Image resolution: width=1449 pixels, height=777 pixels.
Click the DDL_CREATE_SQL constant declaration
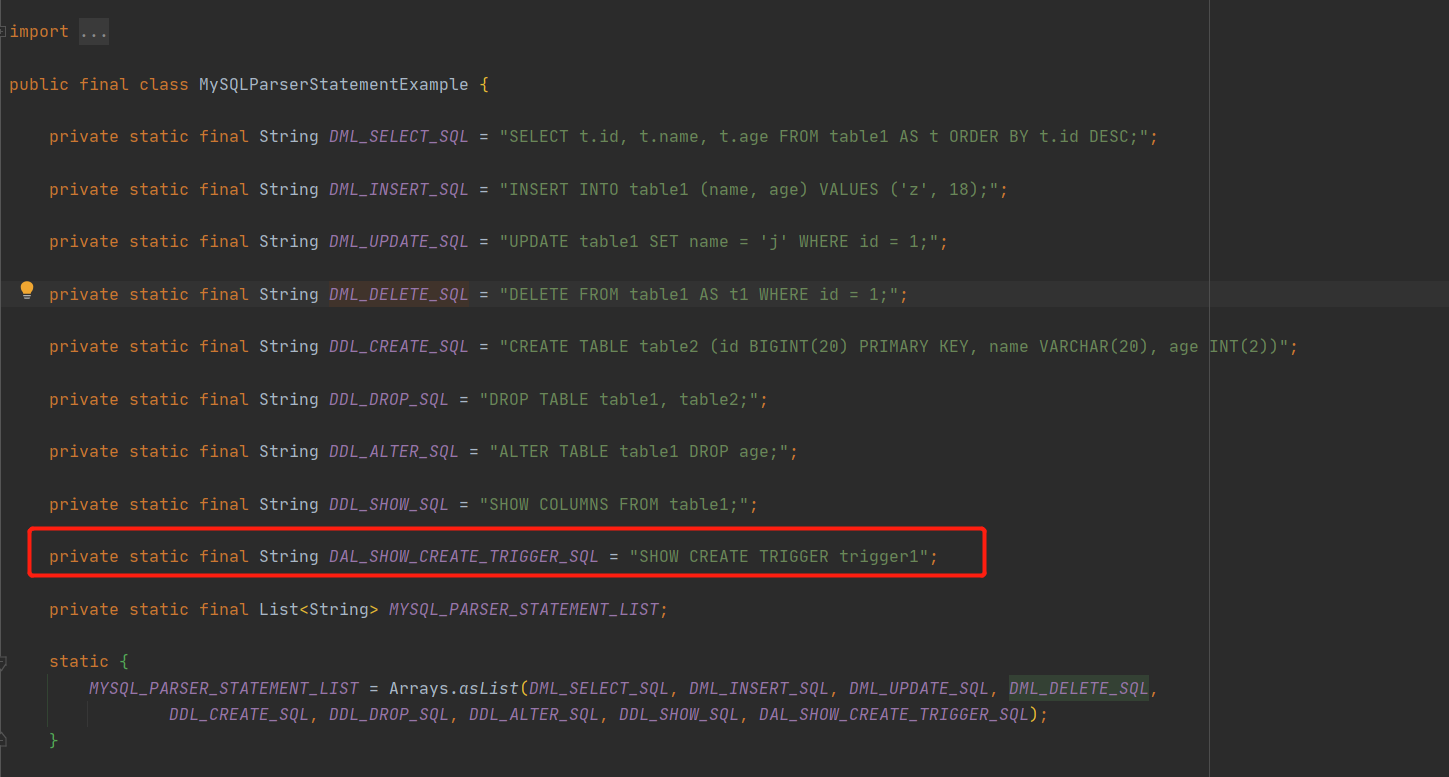pyautogui.click(x=398, y=347)
